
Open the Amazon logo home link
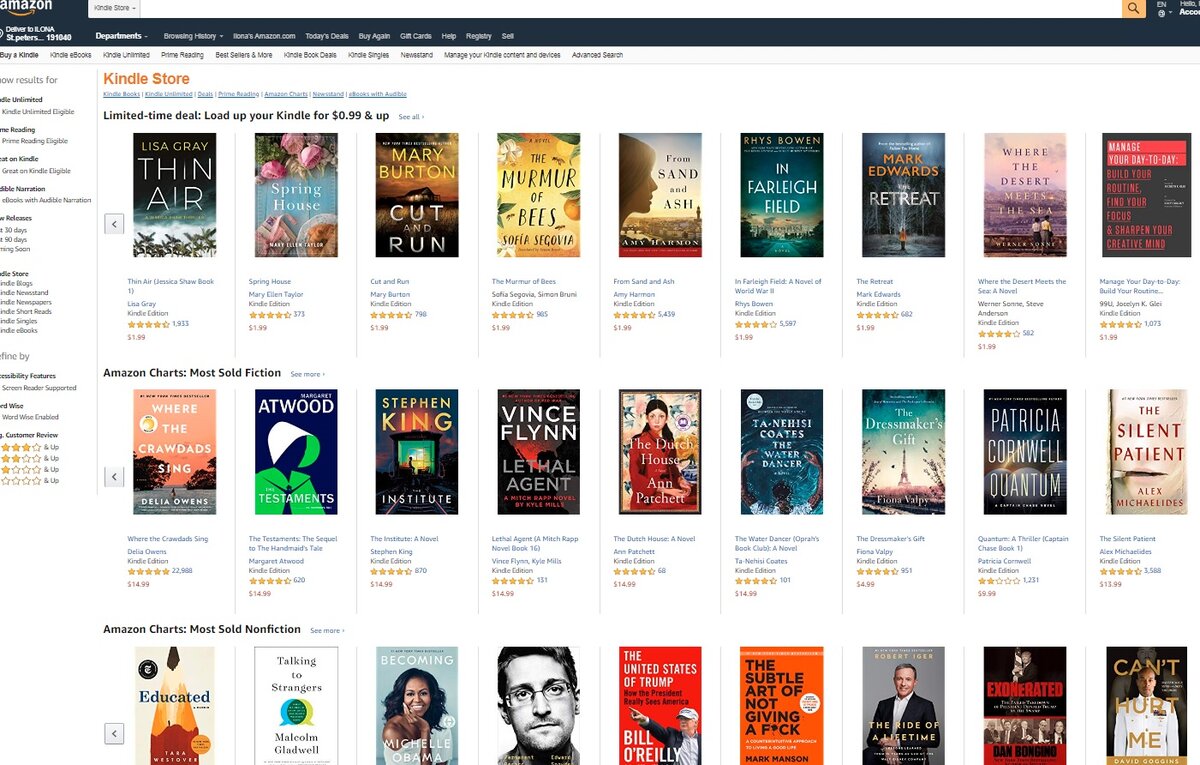click(25, 7)
